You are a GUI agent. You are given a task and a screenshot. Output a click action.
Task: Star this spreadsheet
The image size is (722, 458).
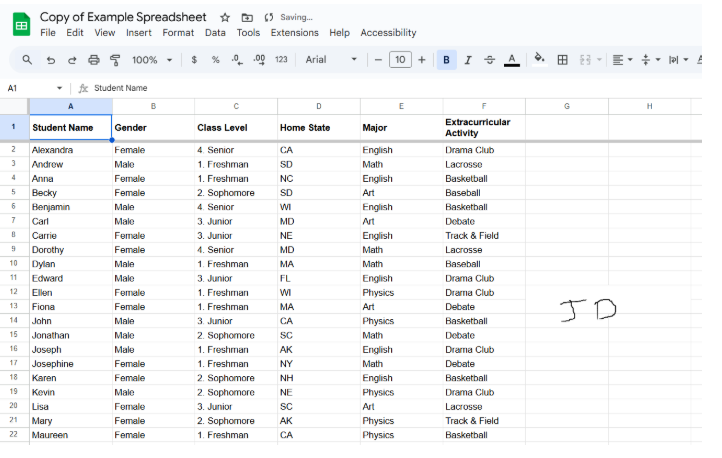point(224,18)
